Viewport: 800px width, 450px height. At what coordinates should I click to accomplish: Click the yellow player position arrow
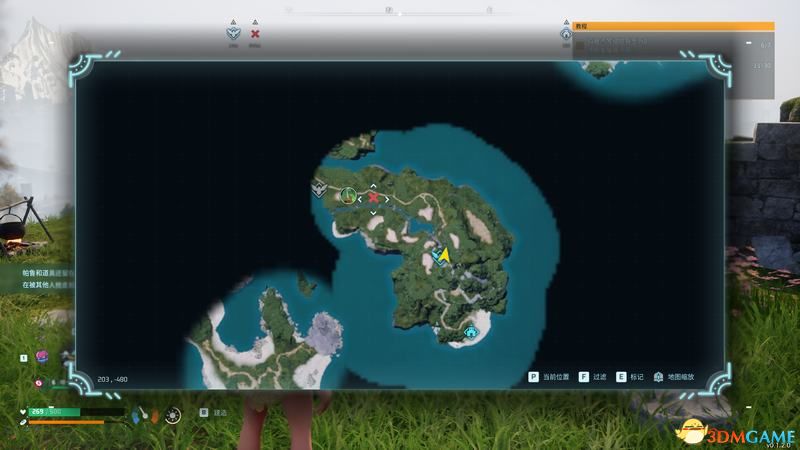click(x=445, y=255)
